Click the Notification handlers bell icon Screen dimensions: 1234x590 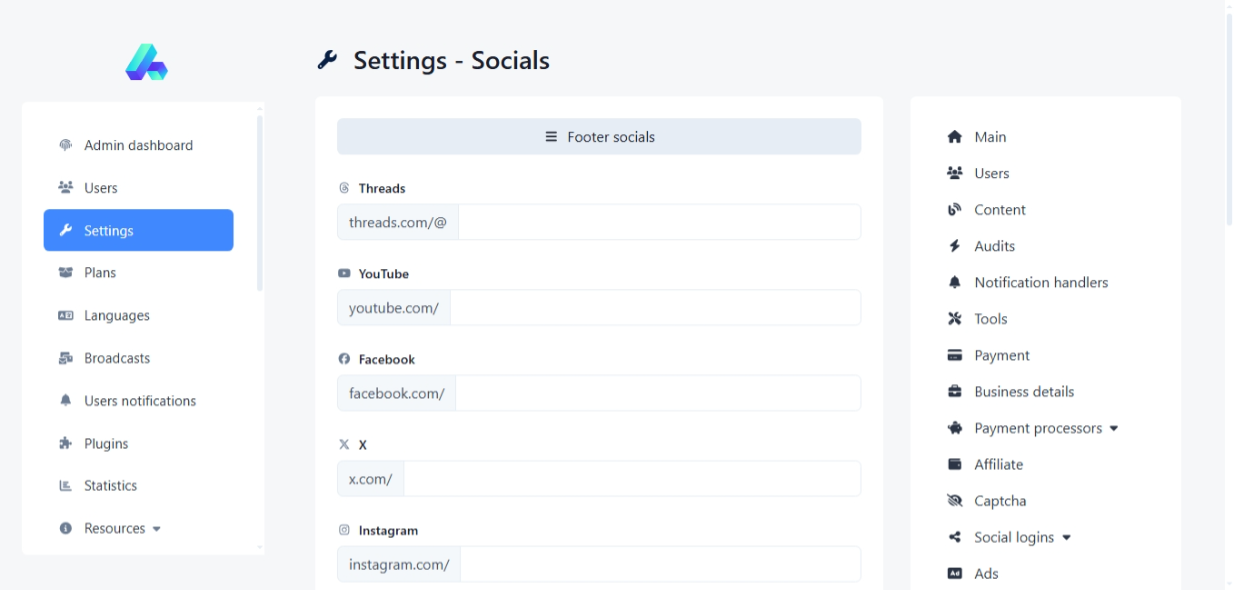[954, 282]
